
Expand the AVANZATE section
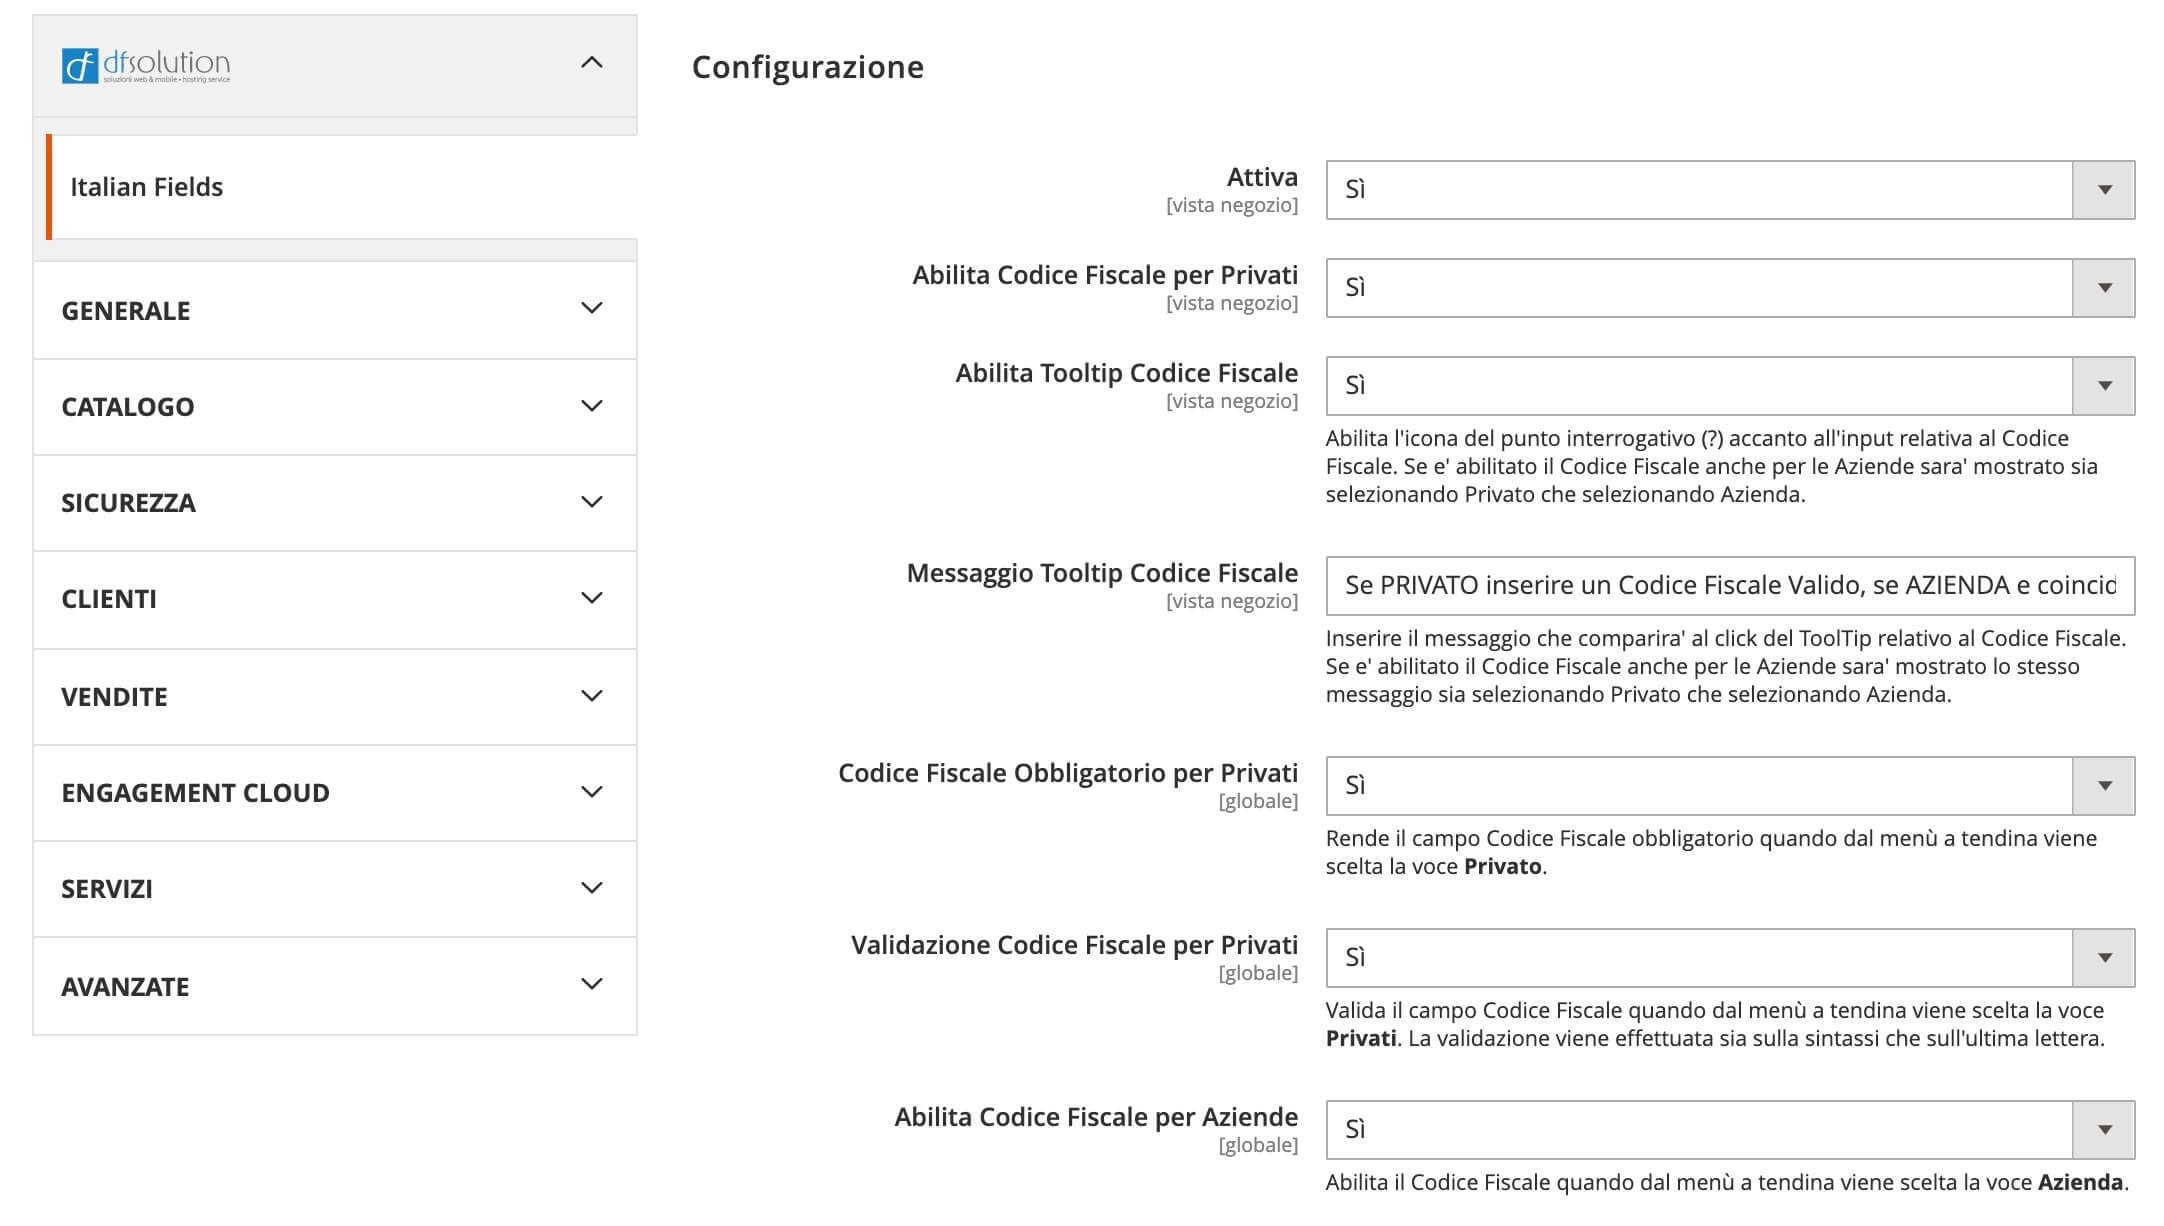335,986
